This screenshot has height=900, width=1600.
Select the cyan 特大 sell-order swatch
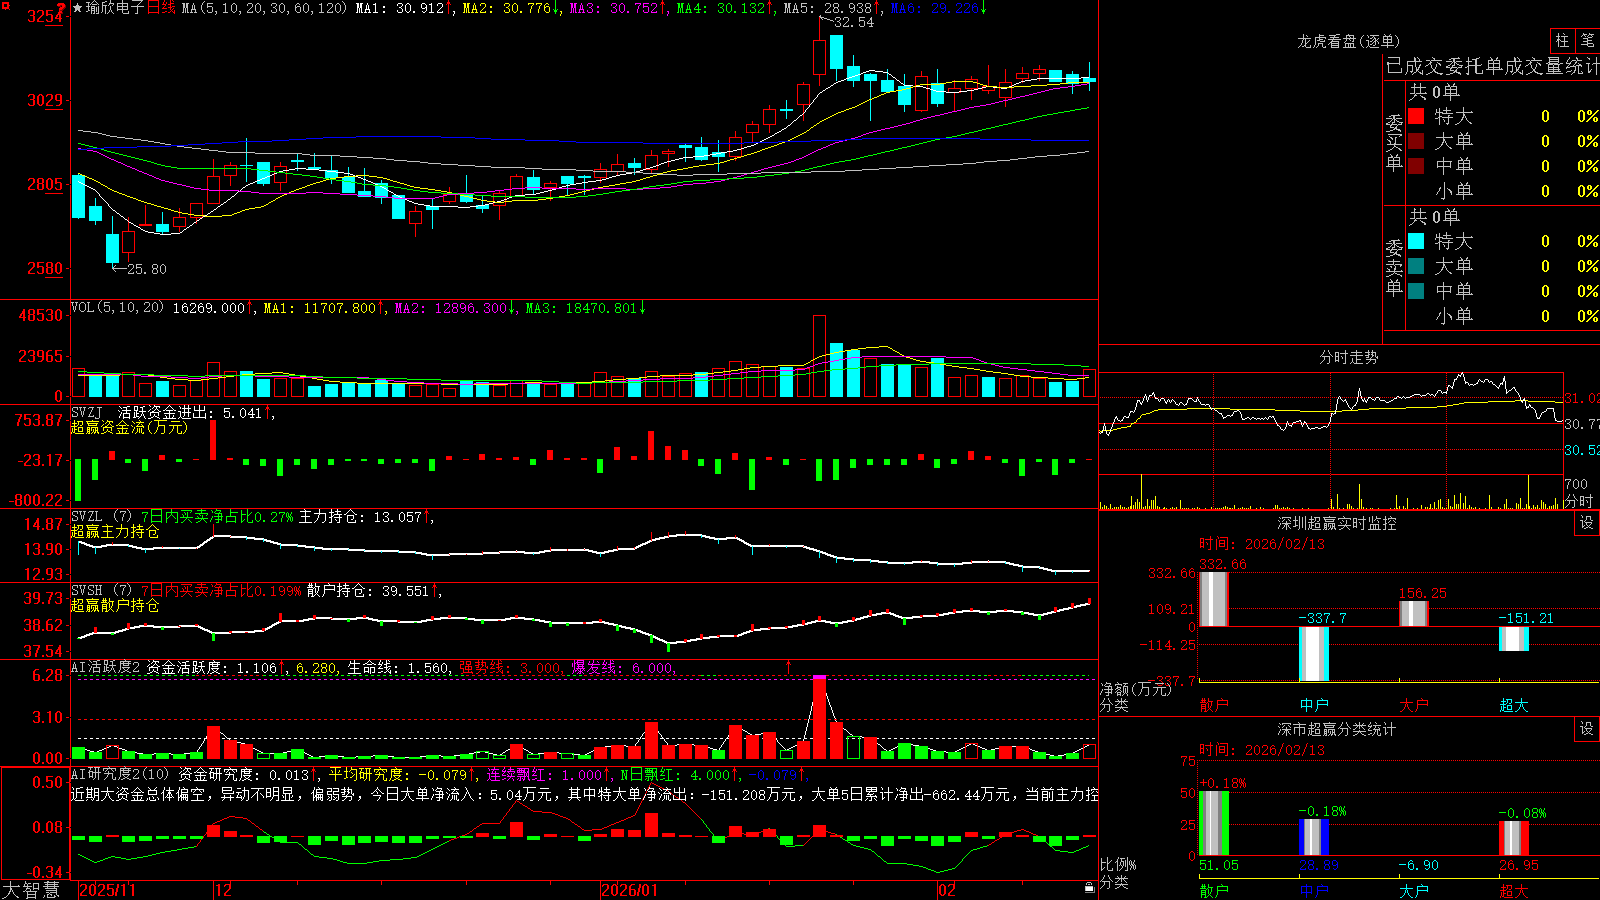[1416, 241]
